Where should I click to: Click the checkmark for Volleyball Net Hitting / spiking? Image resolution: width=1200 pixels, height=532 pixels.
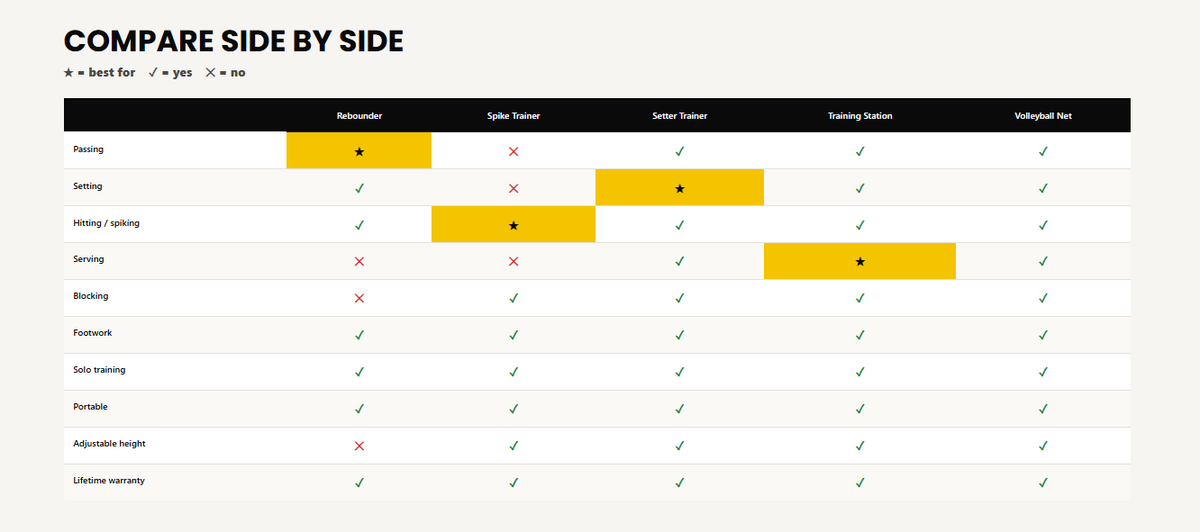pyautogui.click(x=1043, y=225)
